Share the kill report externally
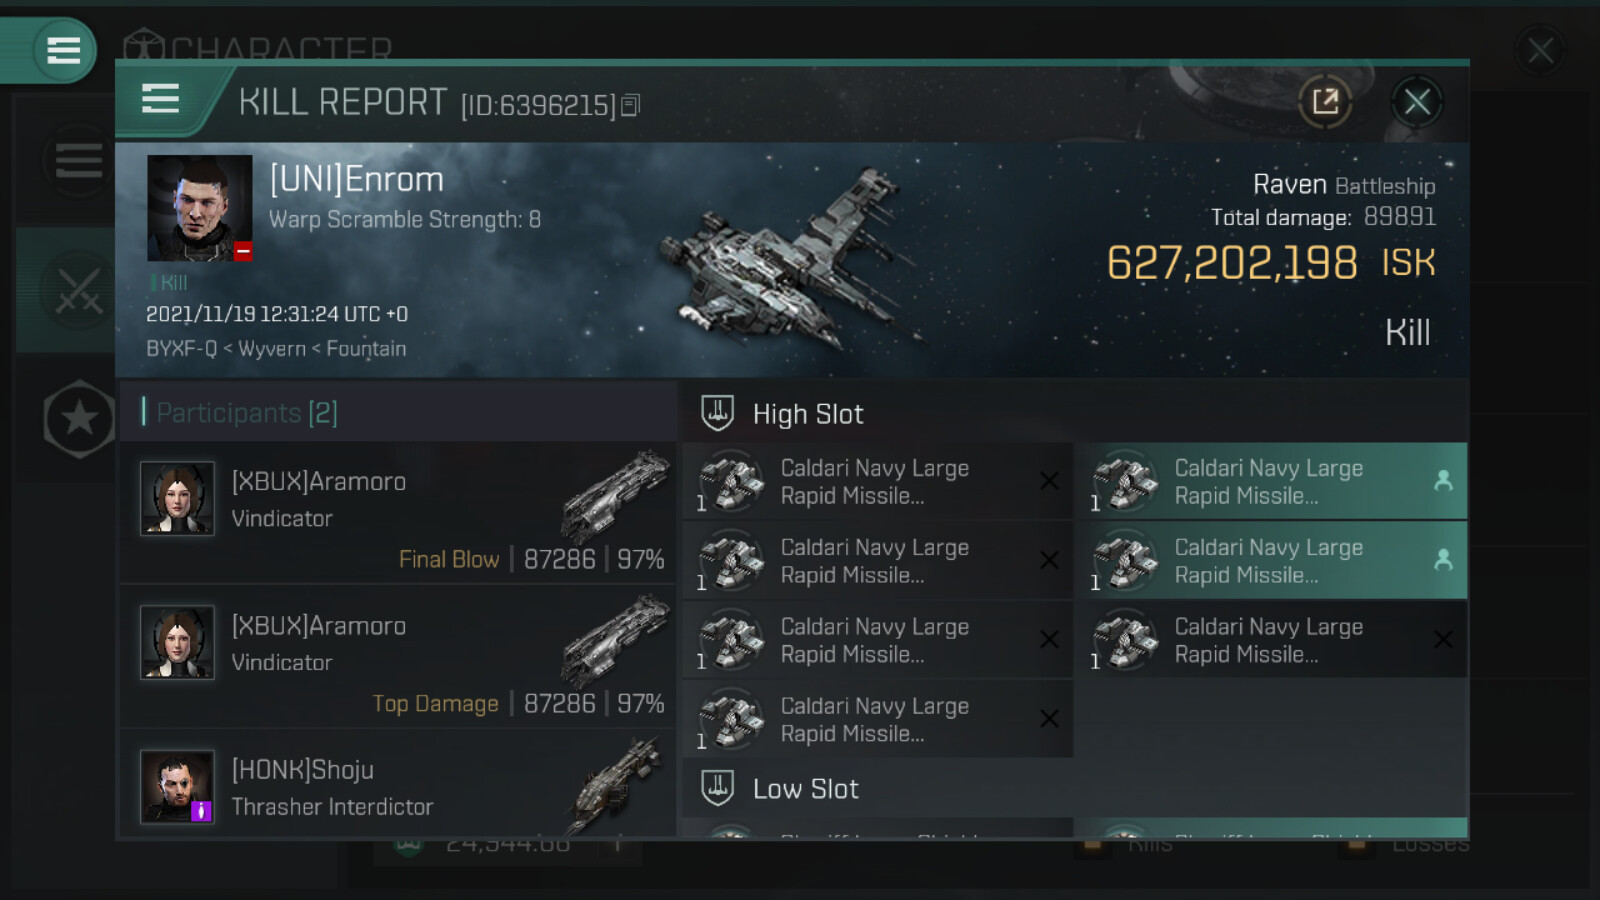This screenshot has width=1600, height=900. coord(1325,101)
